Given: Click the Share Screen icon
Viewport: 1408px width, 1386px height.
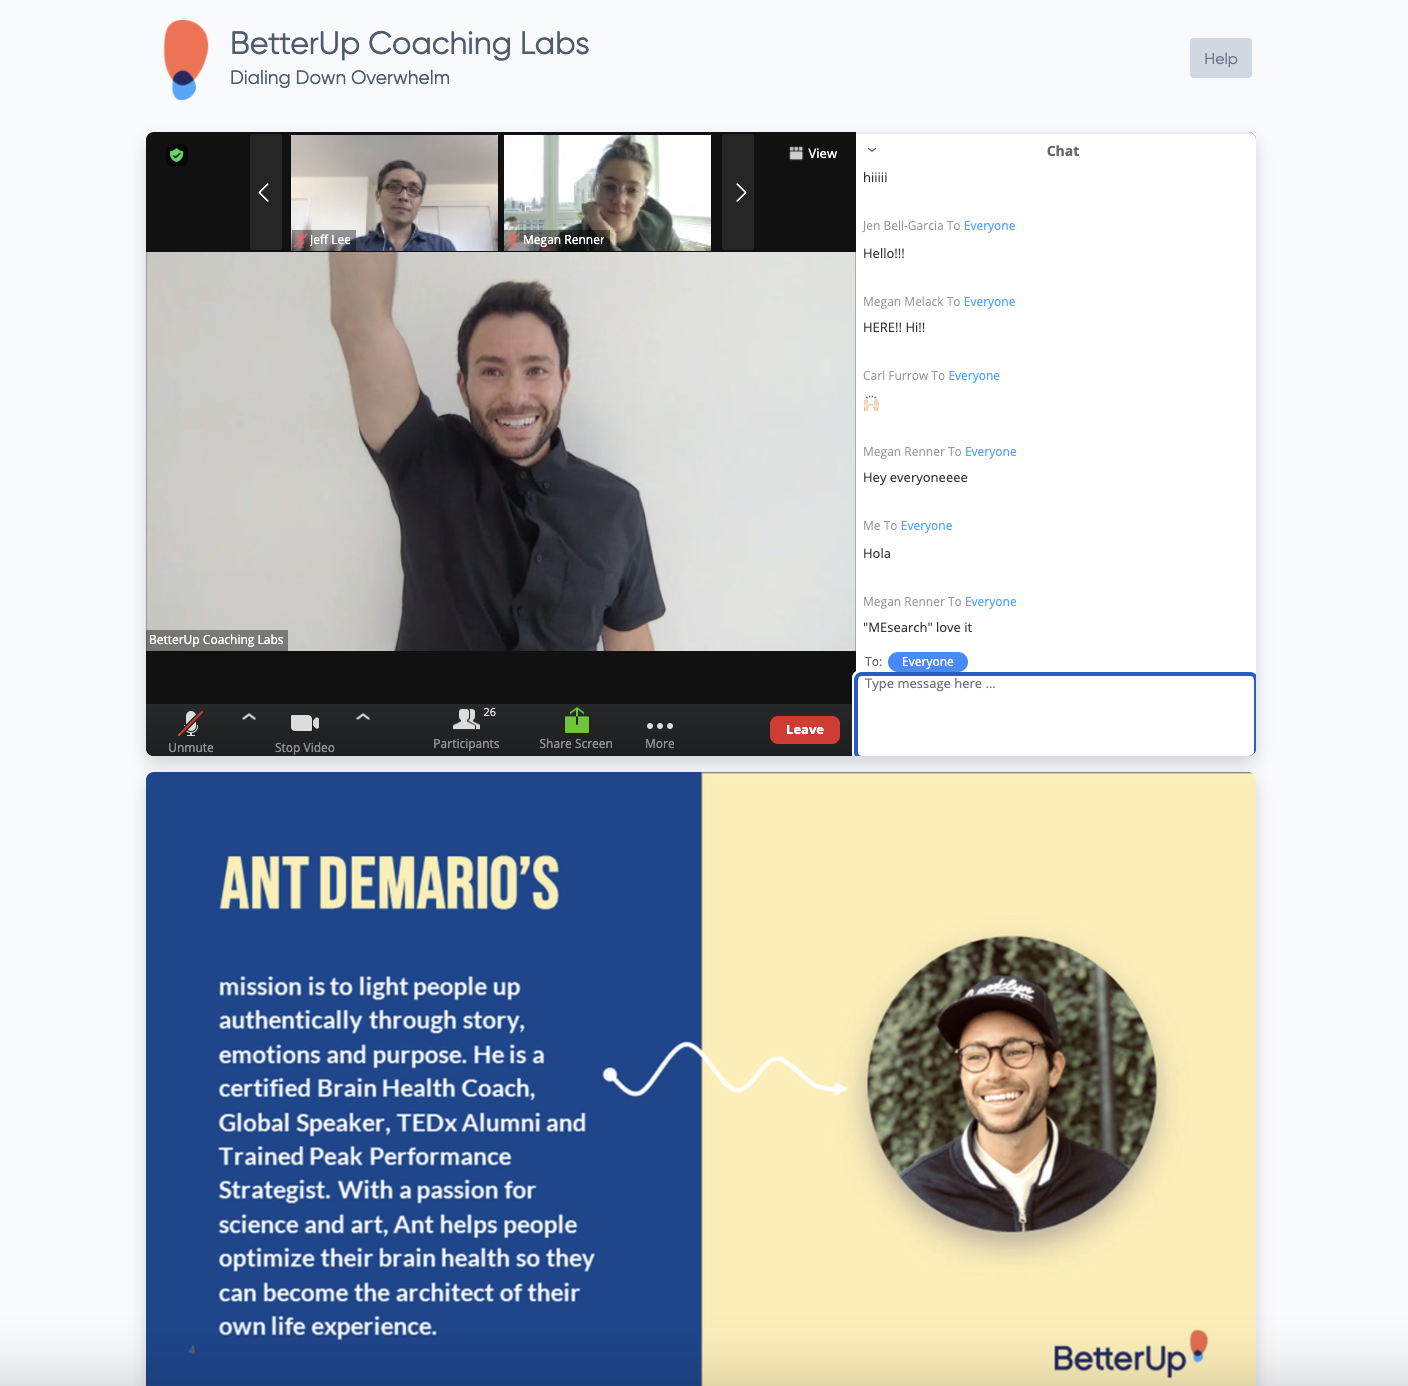Looking at the screenshot, I should (x=577, y=720).
